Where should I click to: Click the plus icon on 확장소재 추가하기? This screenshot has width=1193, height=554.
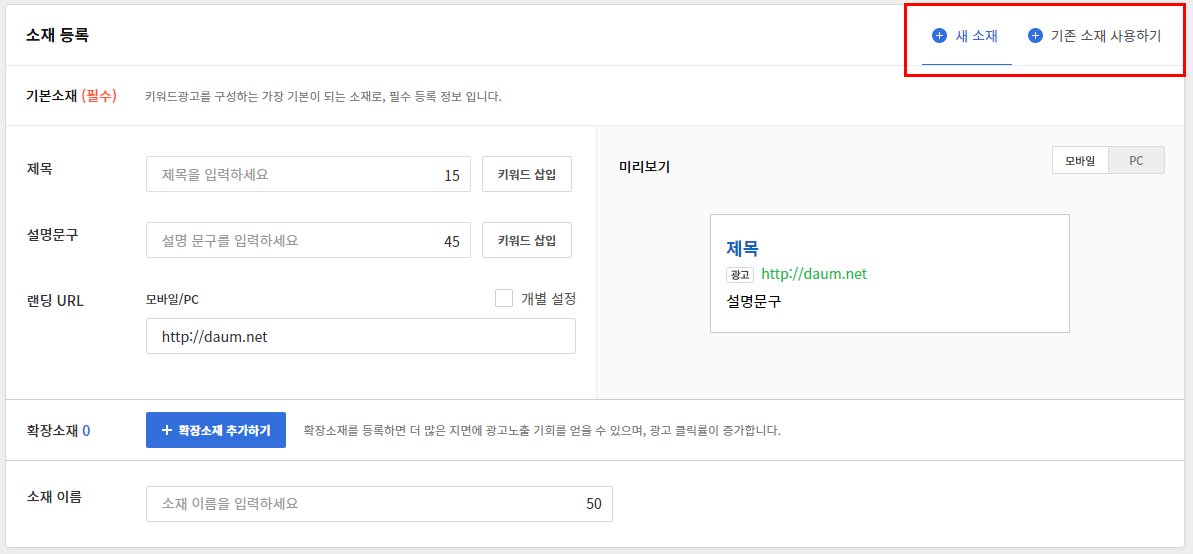tap(165, 430)
